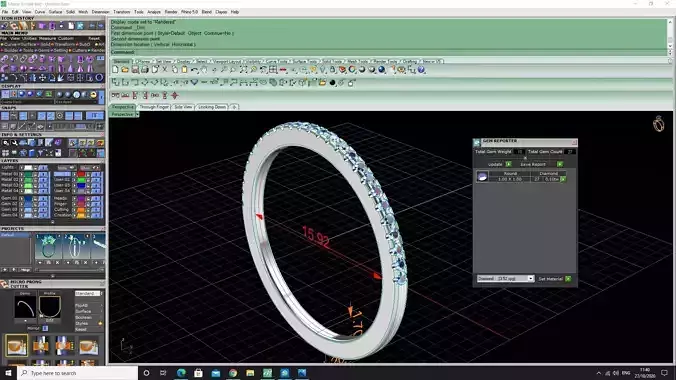Screen dimensions: 676x380
Task: Toggle the Mirror checkbox in Micro Prong Cutter
Action: pos(45,328)
